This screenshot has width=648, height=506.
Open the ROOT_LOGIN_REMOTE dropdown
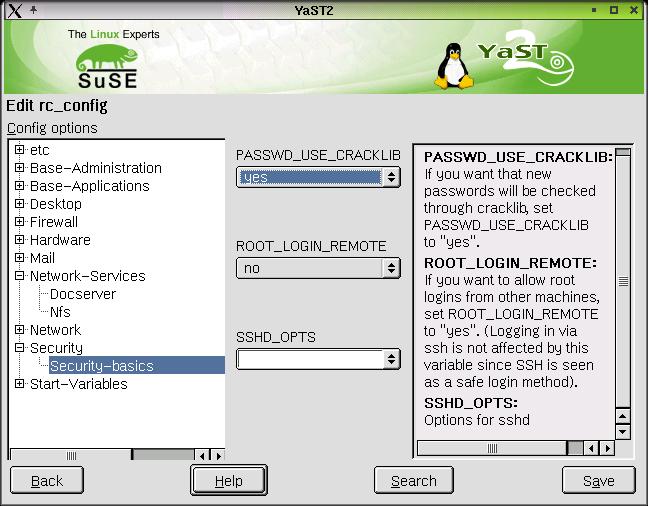(391, 268)
